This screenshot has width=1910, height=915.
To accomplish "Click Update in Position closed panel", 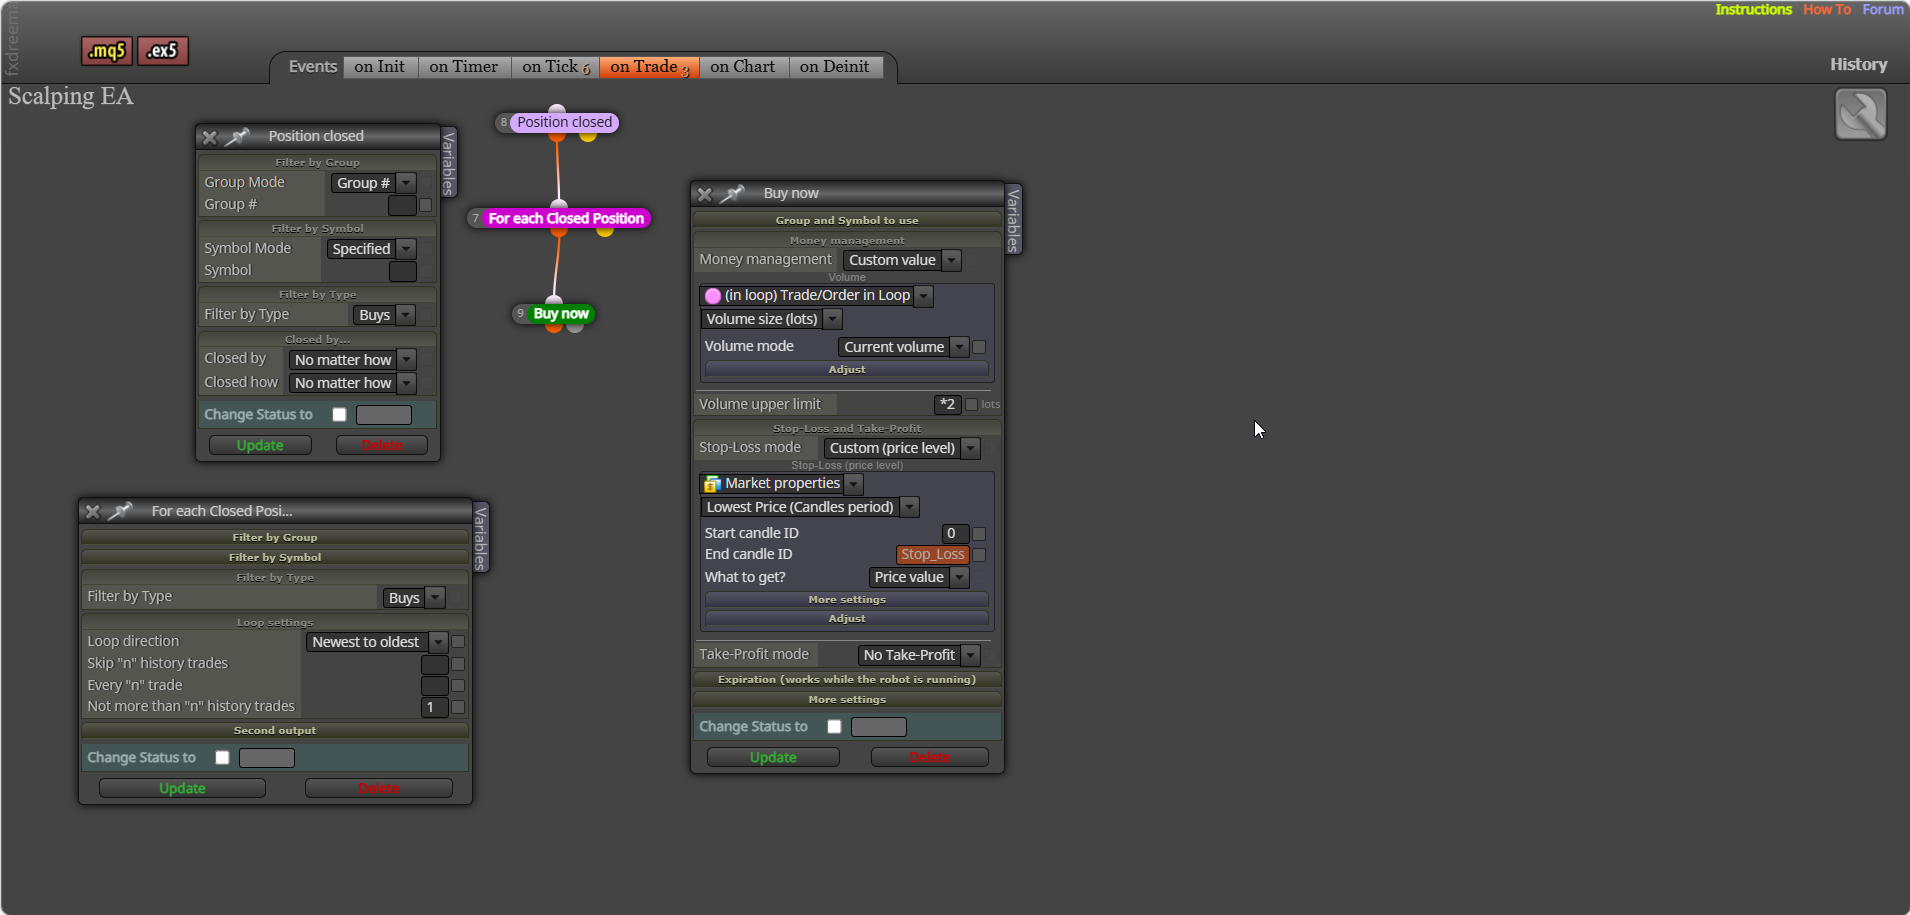I will [x=260, y=445].
